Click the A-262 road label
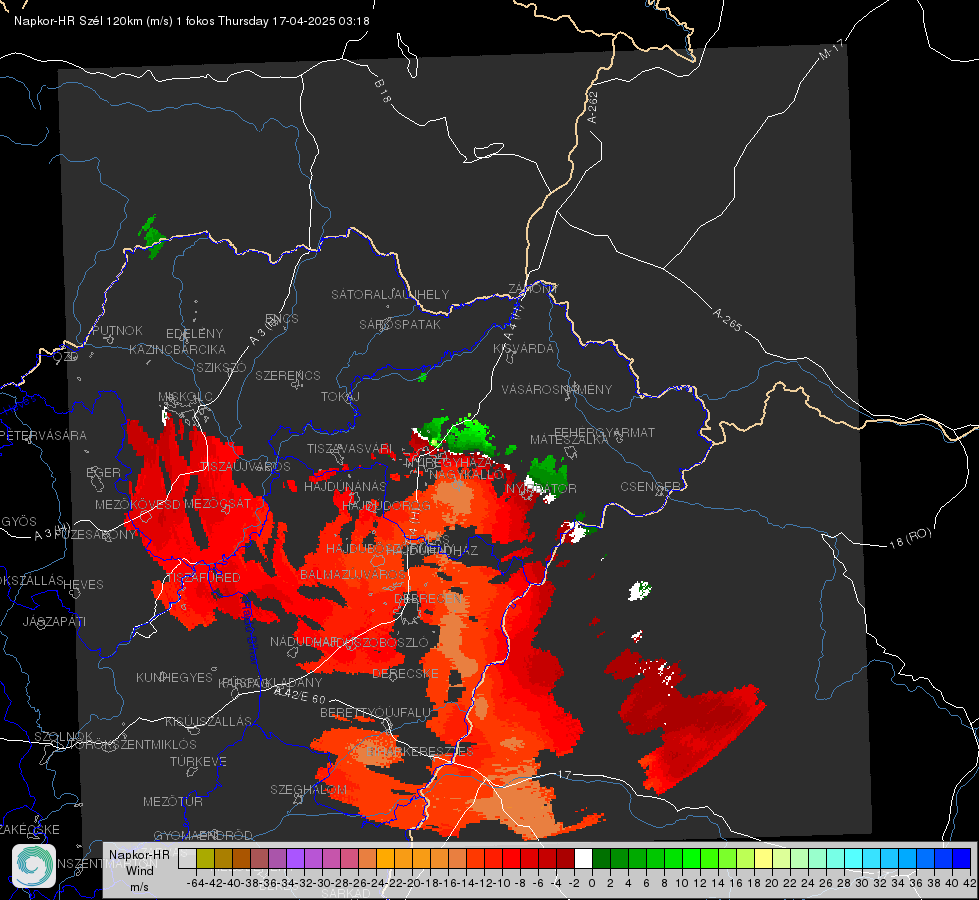Screen dimensions: 979x900 (593, 107)
